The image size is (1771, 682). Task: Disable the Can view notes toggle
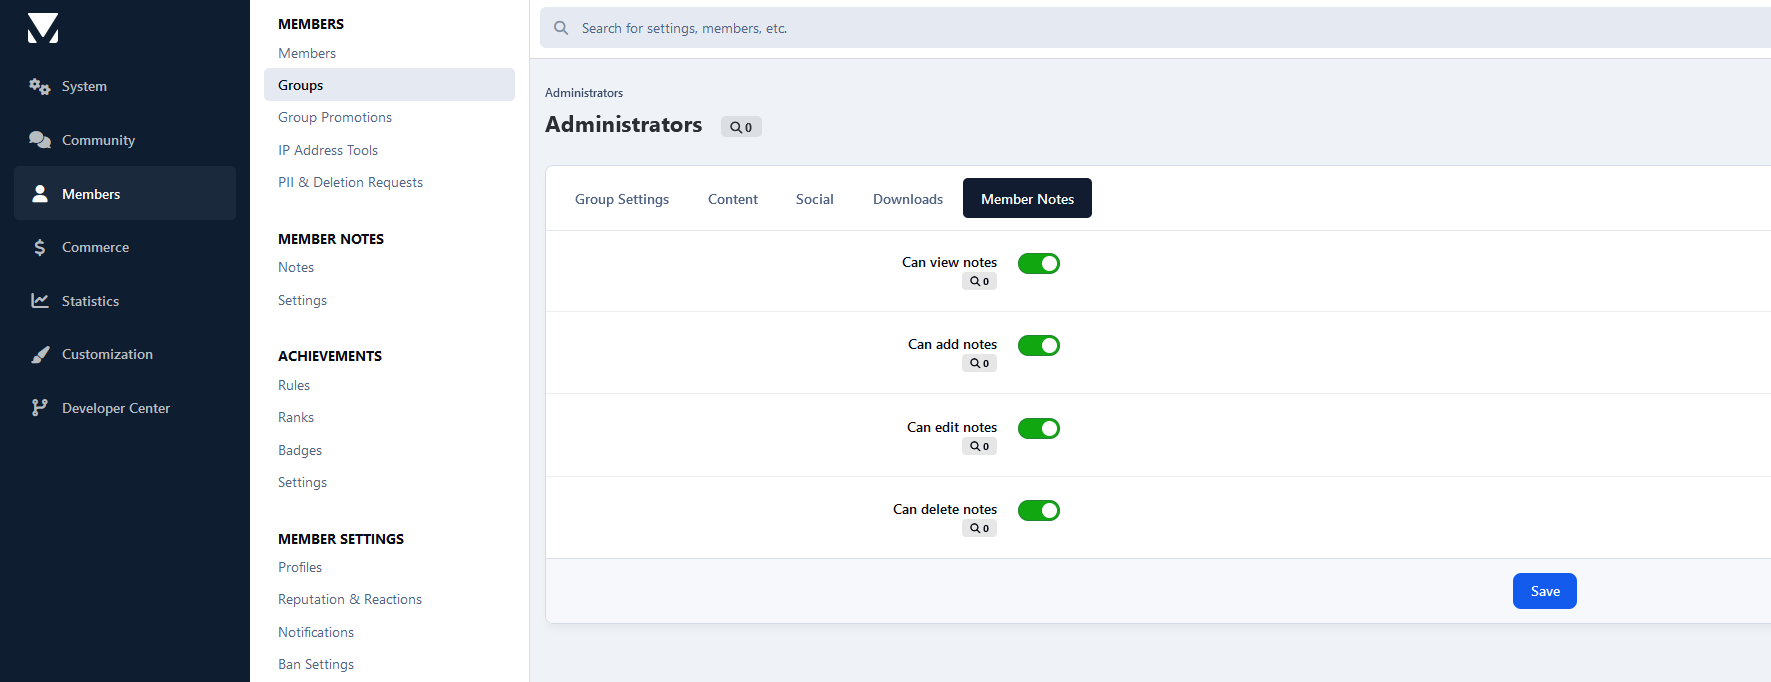tap(1038, 263)
